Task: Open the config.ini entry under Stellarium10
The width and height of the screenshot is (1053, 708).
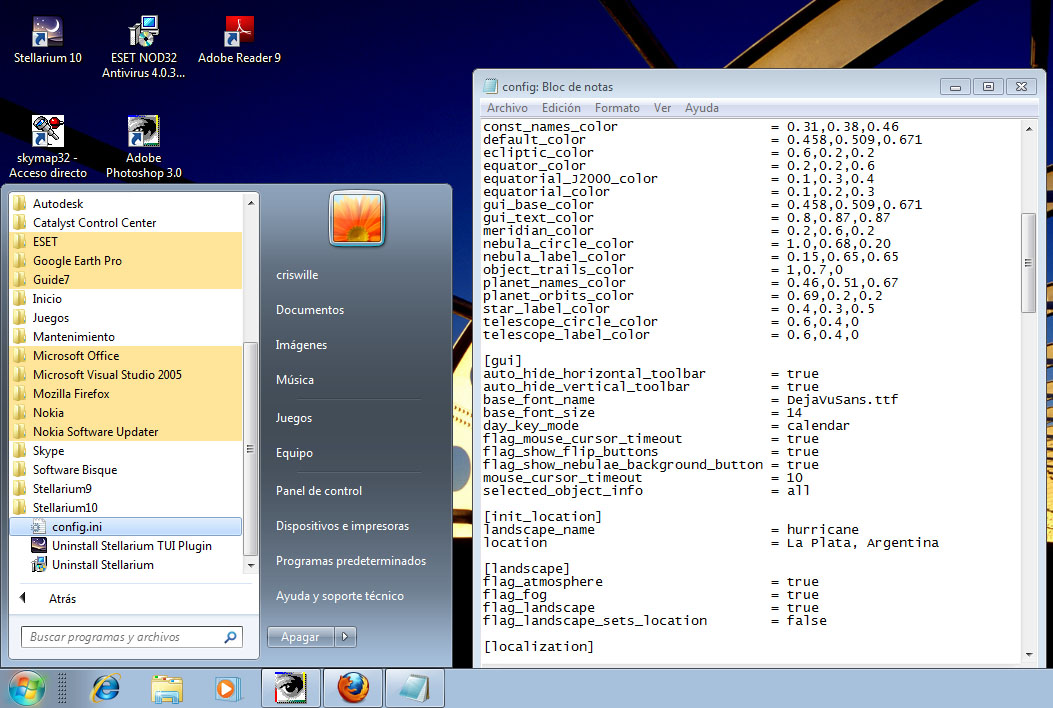Action: 126,527
